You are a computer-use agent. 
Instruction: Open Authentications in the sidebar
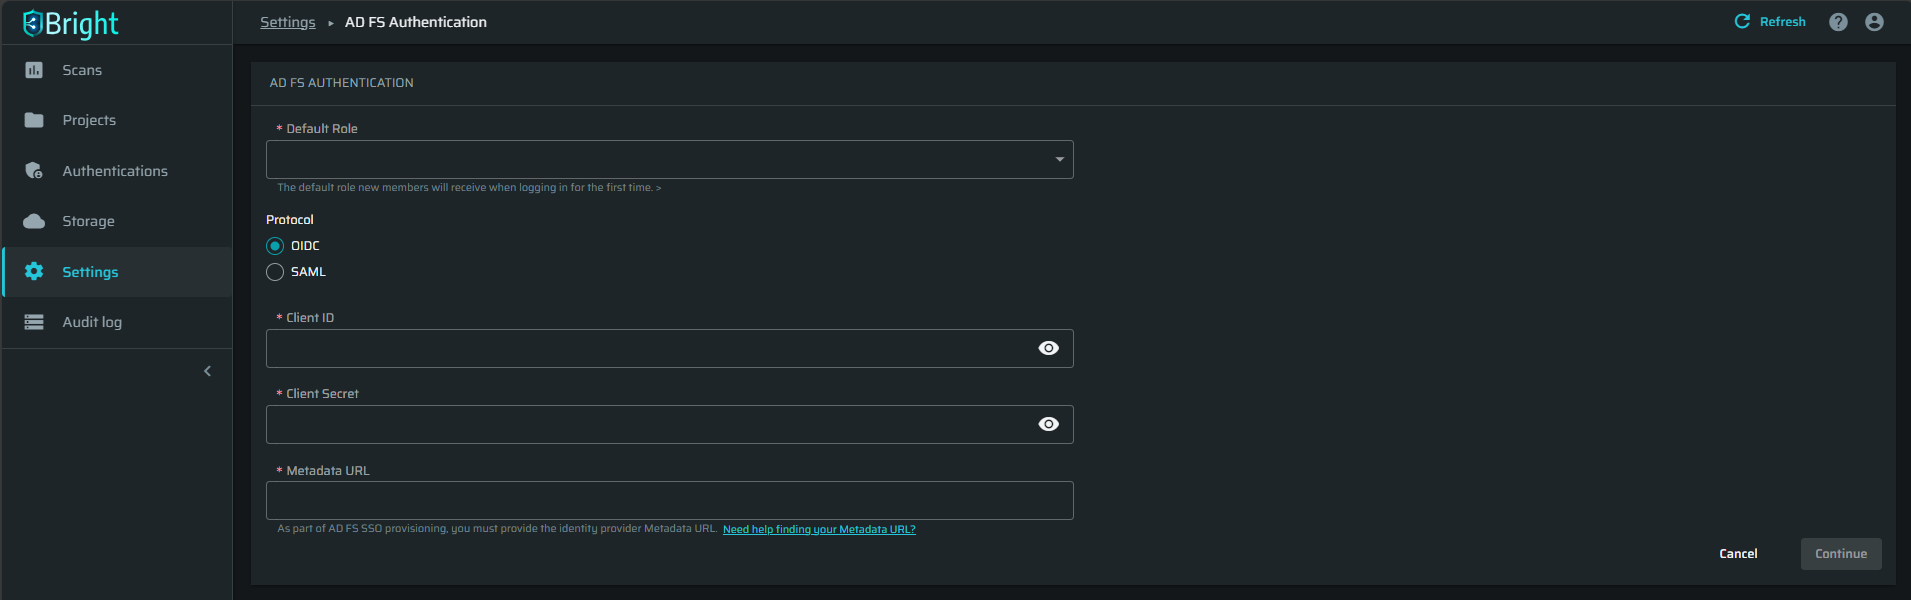117,171
